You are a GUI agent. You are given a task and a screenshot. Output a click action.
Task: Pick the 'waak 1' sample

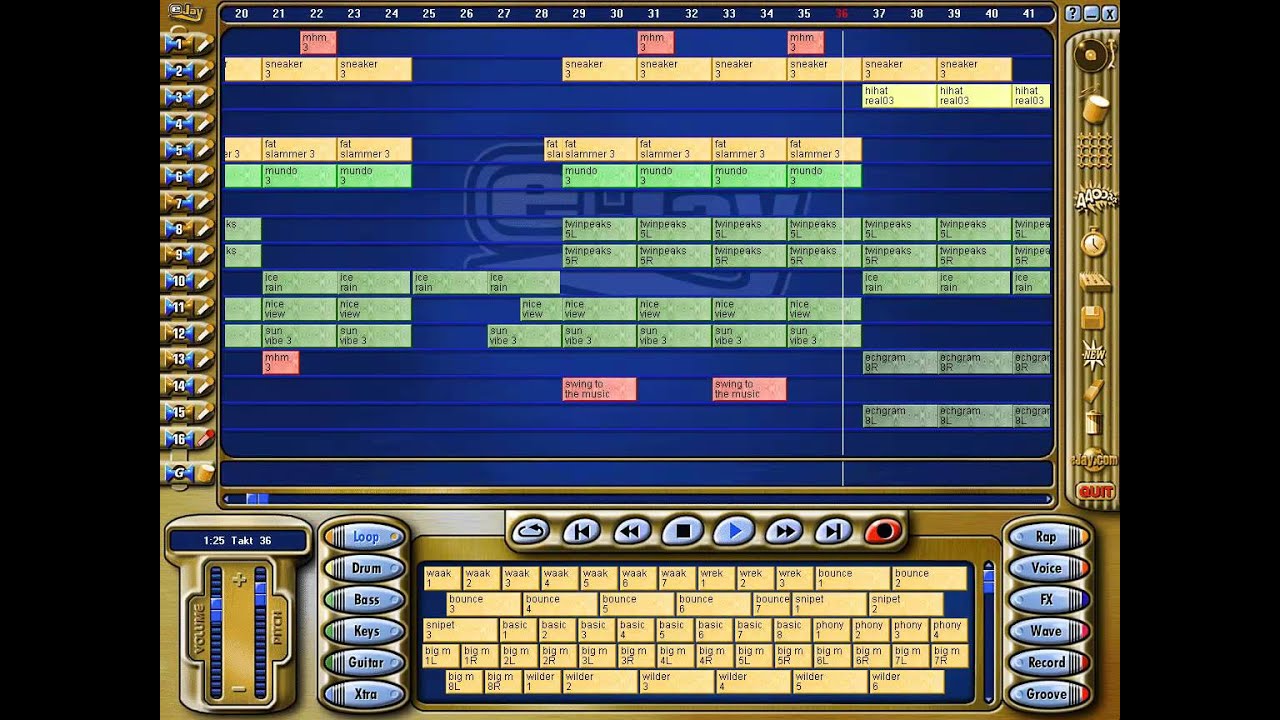[443, 578]
